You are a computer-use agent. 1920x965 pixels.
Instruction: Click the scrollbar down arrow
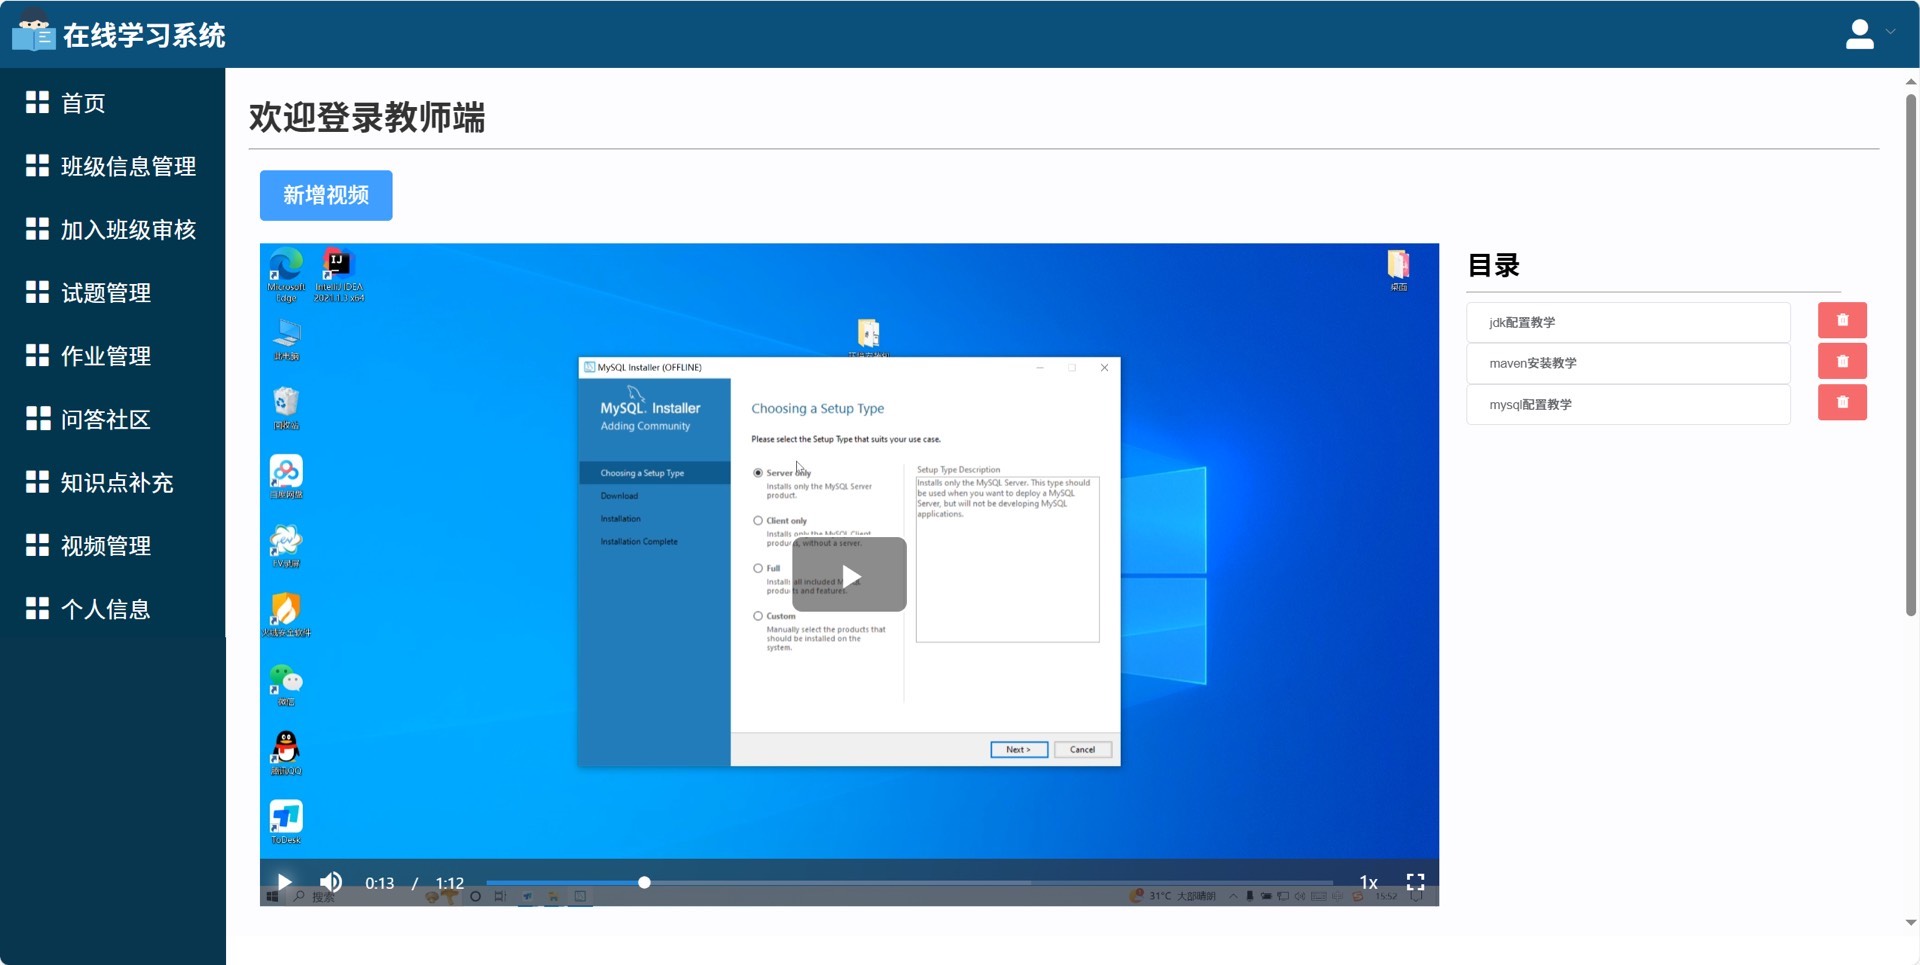click(x=1910, y=923)
